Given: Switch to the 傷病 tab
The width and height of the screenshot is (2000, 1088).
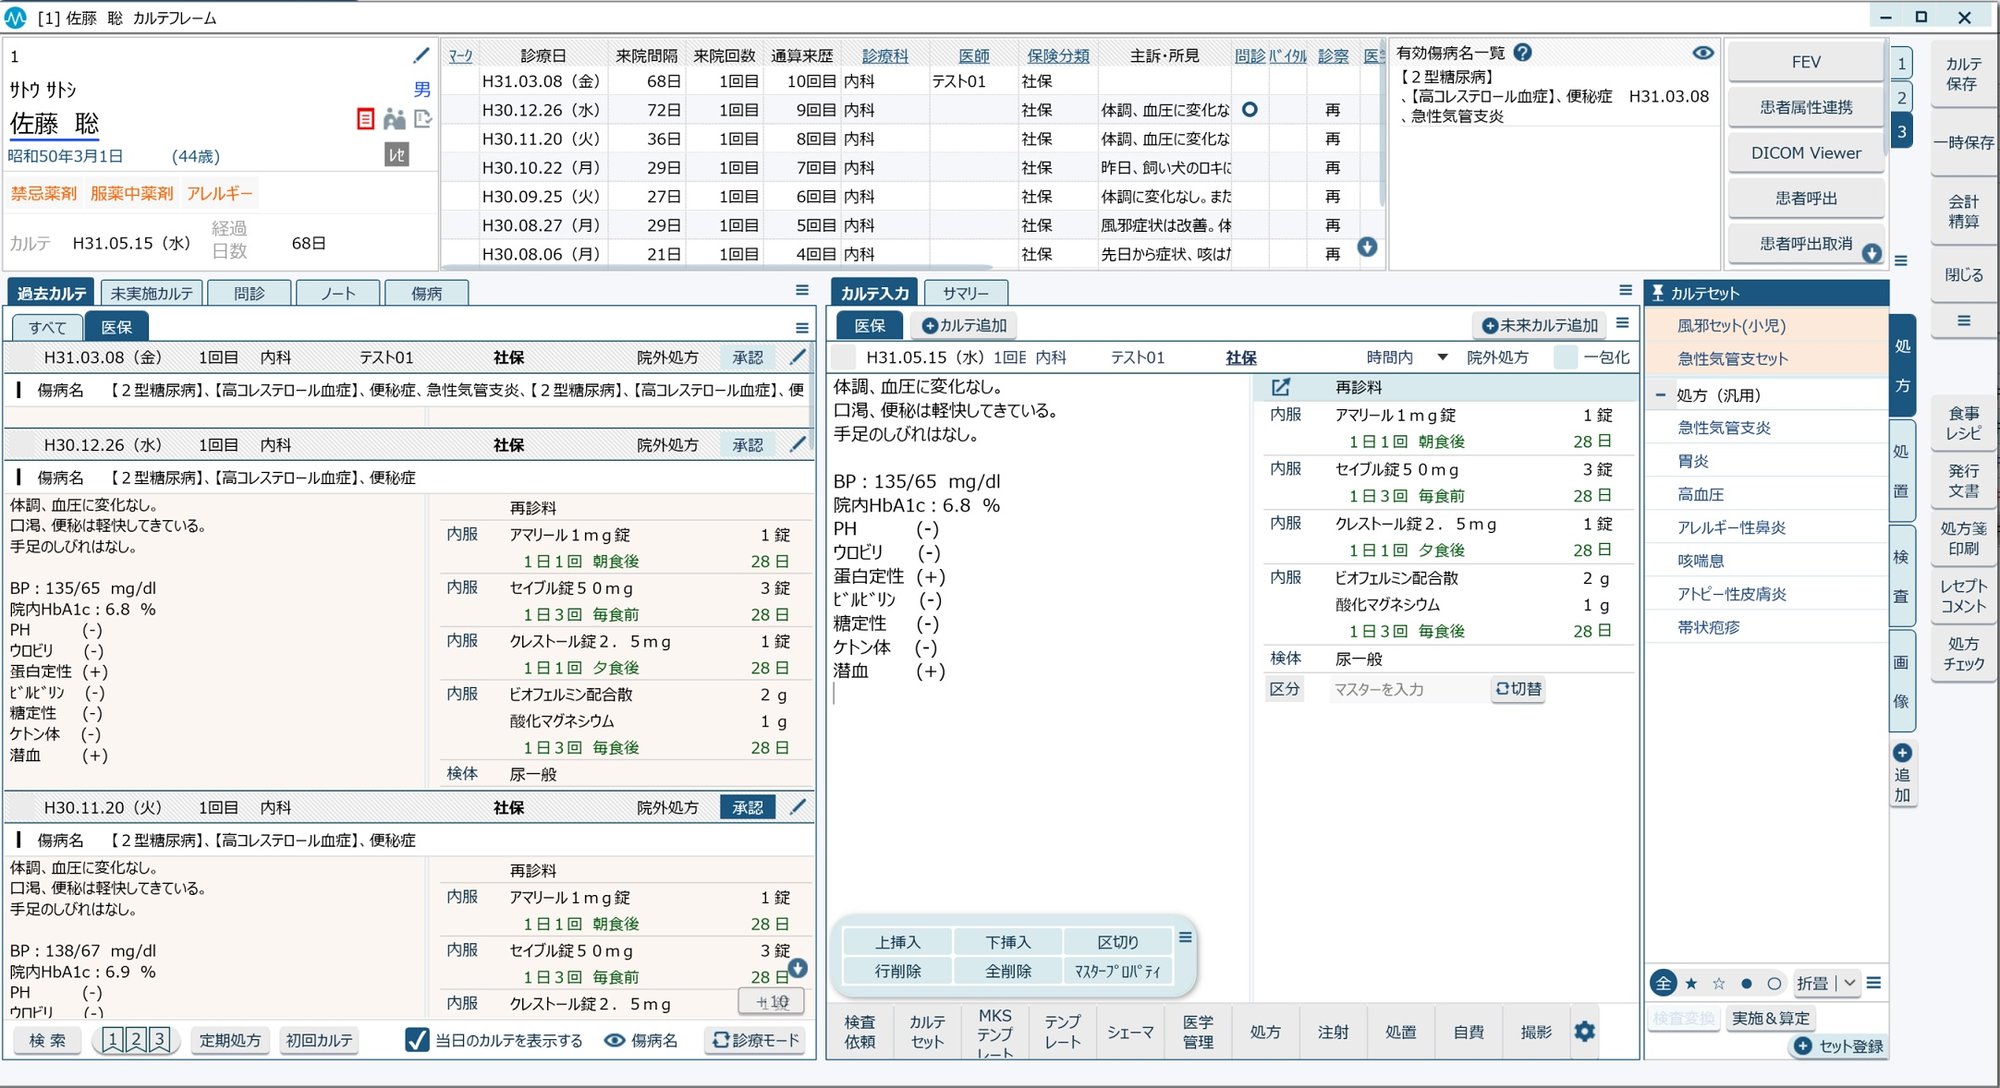Looking at the screenshot, I should pos(427,293).
